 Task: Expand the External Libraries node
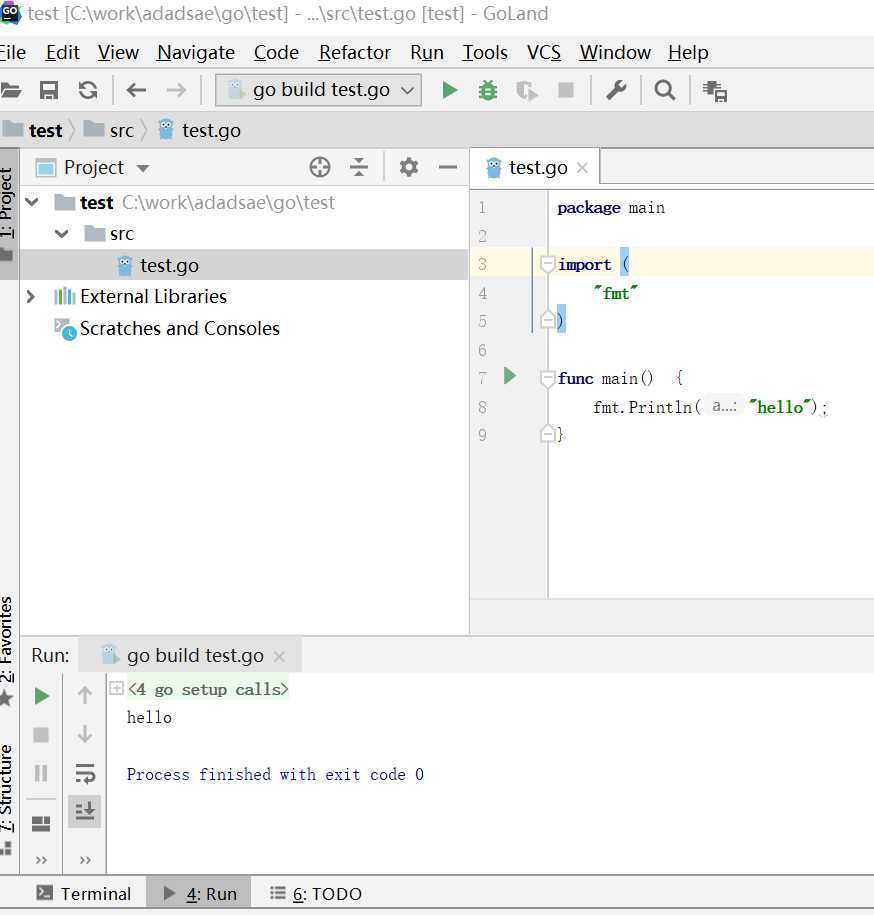[x=31, y=296]
